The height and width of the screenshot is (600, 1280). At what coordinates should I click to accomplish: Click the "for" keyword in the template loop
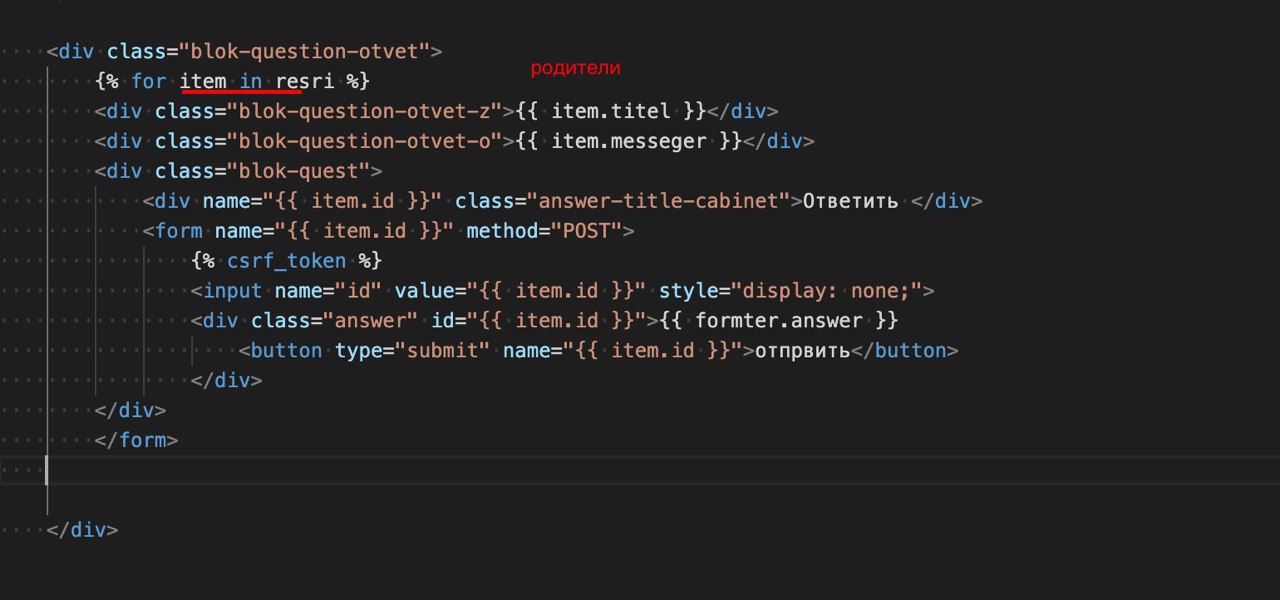pyautogui.click(x=149, y=81)
